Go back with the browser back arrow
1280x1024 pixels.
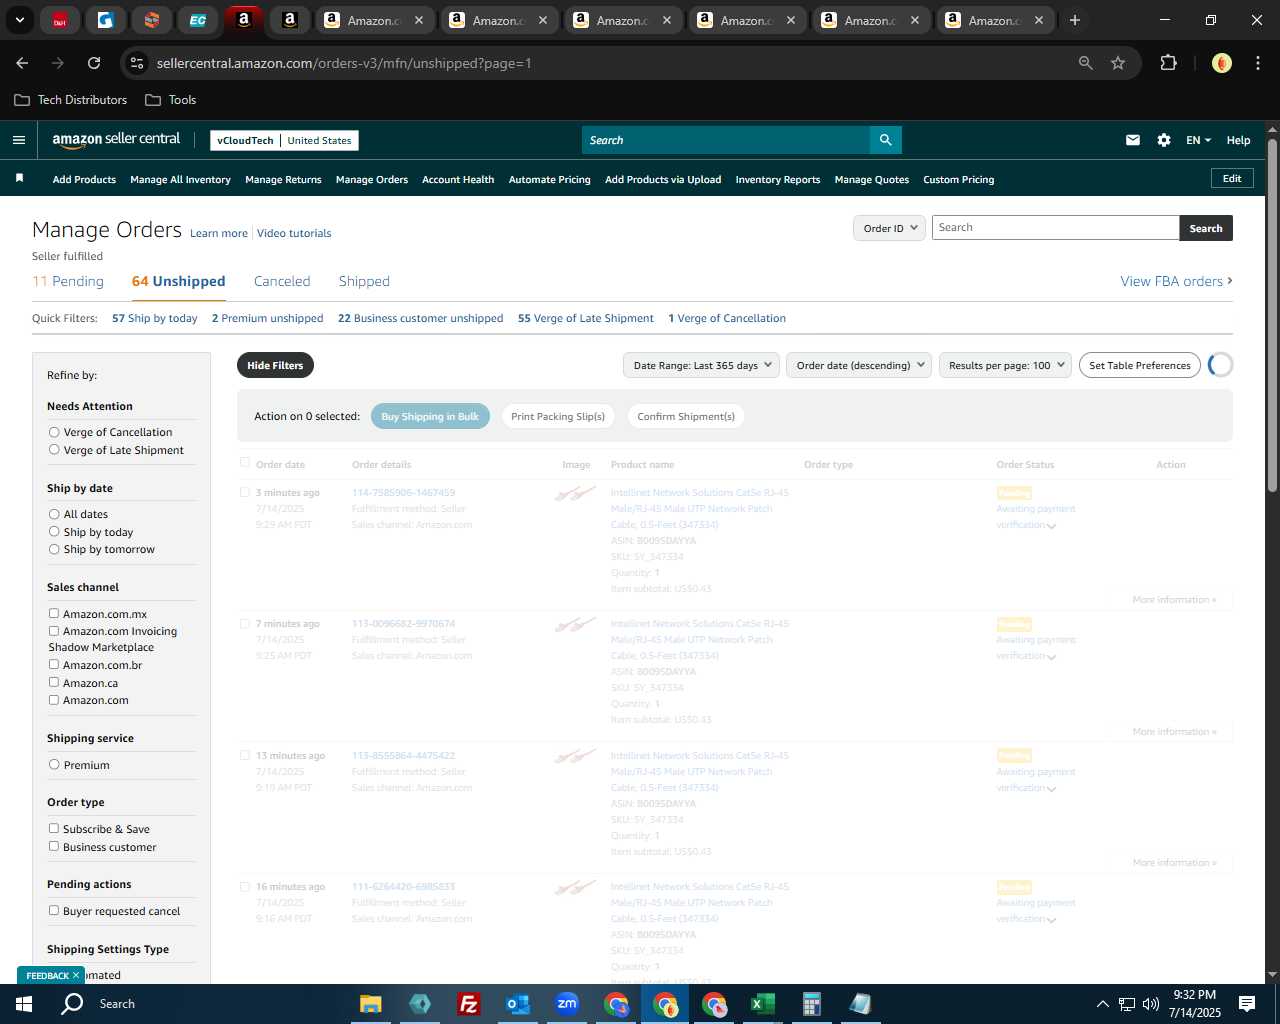pos(22,63)
